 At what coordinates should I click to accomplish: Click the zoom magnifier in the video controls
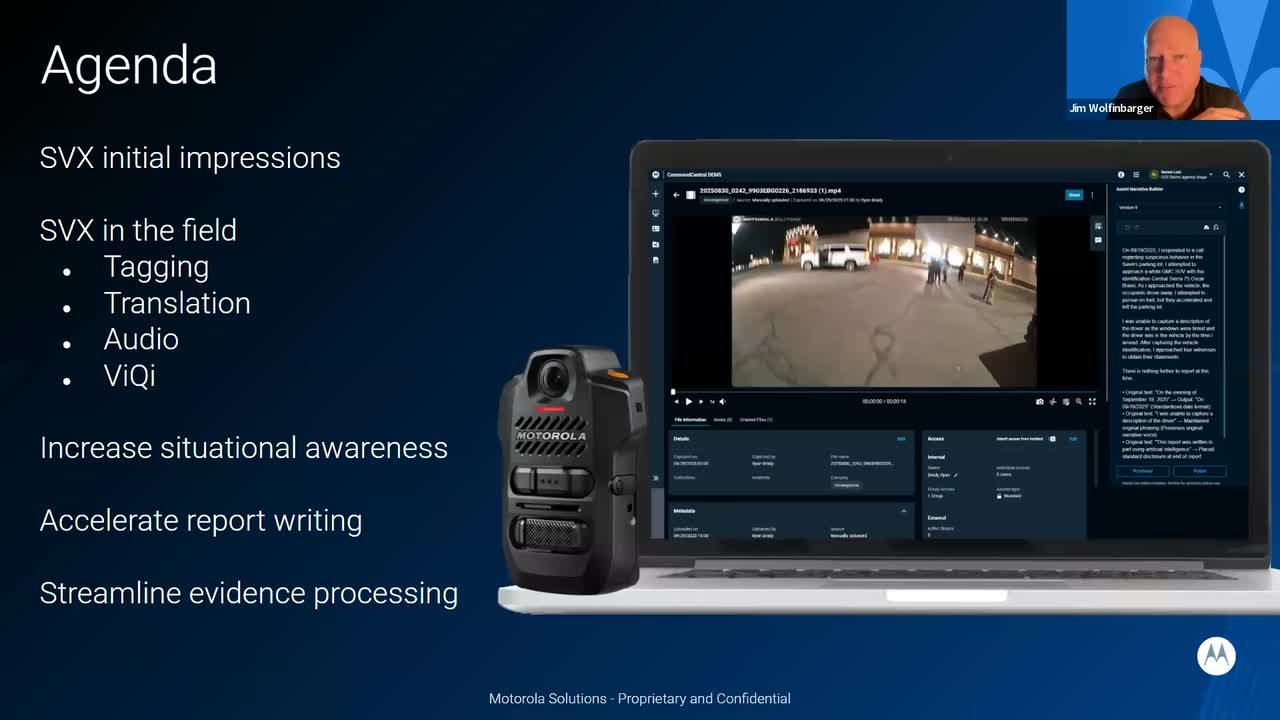1079,401
